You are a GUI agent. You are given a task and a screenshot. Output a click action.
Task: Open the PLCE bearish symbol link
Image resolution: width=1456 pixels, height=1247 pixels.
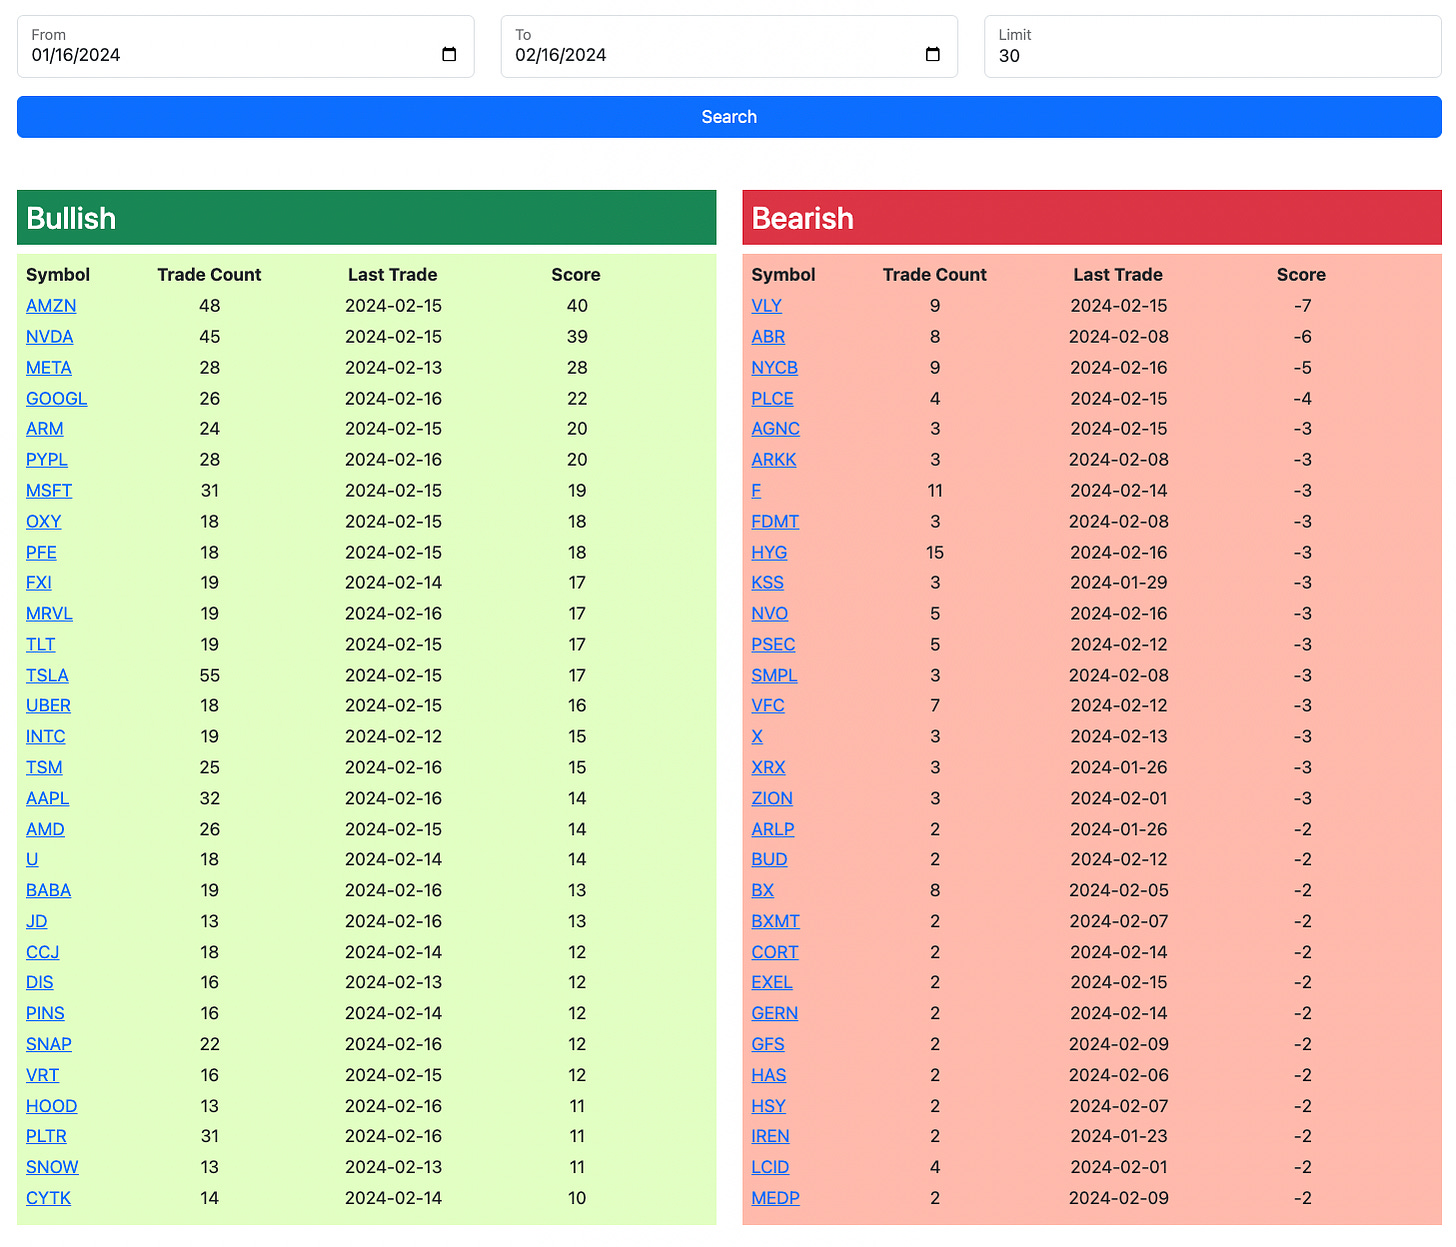(773, 399)
